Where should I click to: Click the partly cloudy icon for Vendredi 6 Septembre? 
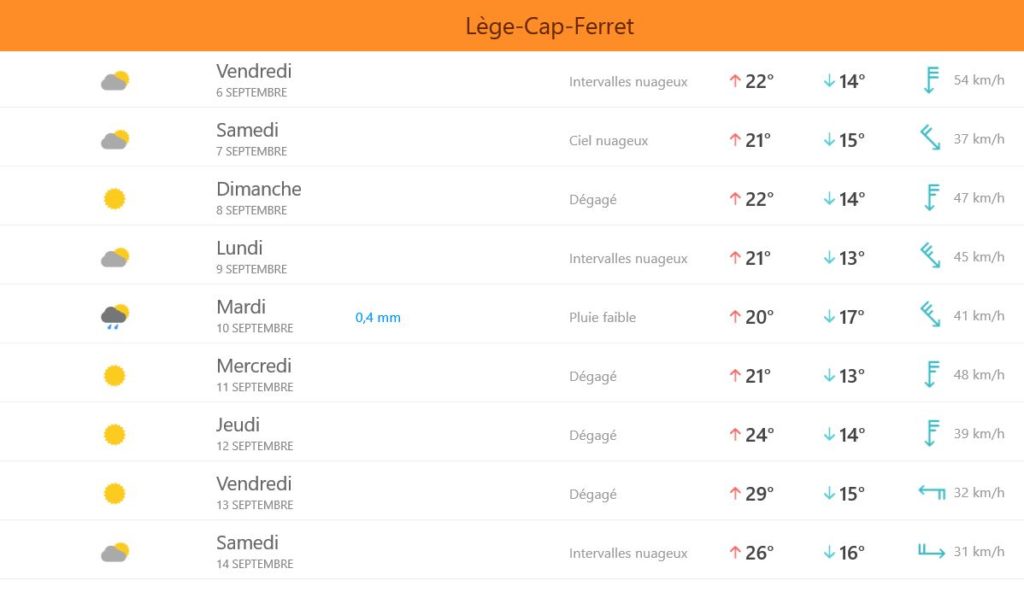pos(115,81)
